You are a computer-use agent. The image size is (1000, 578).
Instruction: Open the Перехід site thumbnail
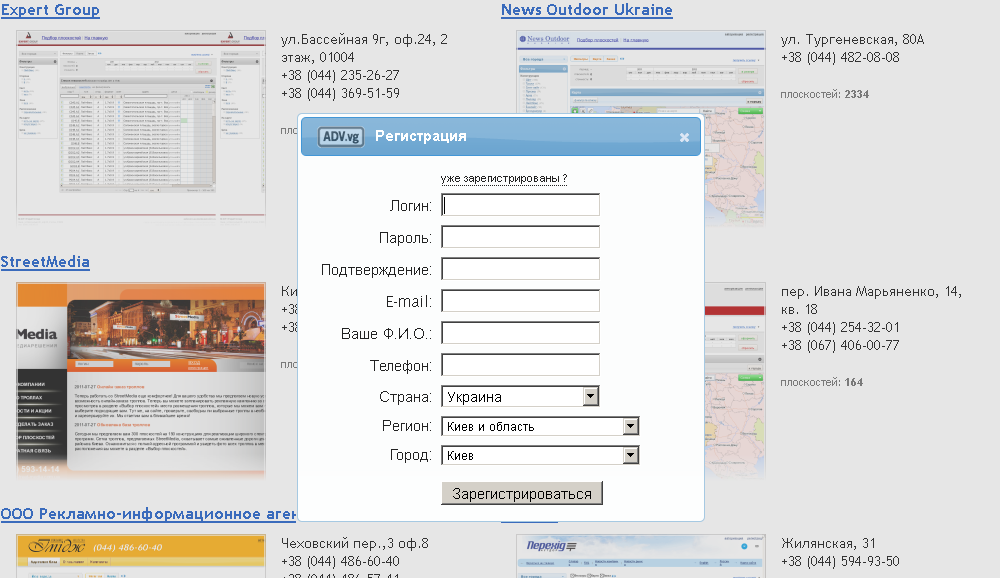point(640,556)
